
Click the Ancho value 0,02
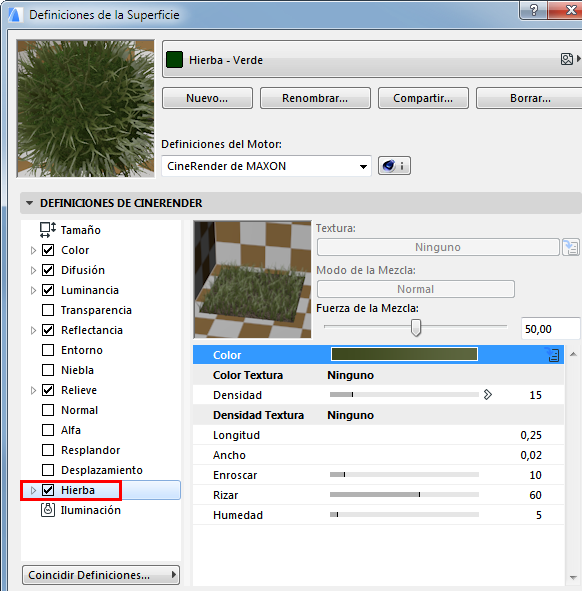(x=531, y=455)
